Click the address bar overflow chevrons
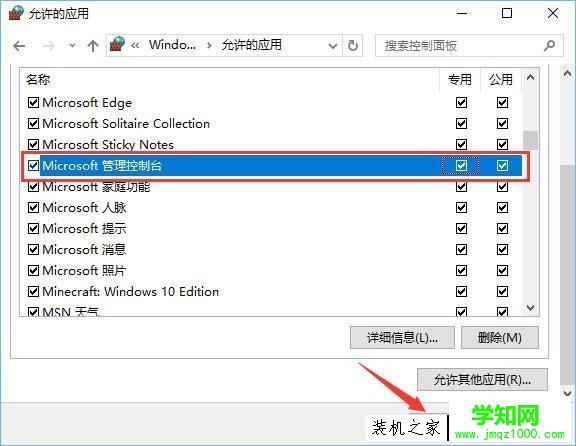The width and height of the screenshot is (576, 446). click(135, 46)
